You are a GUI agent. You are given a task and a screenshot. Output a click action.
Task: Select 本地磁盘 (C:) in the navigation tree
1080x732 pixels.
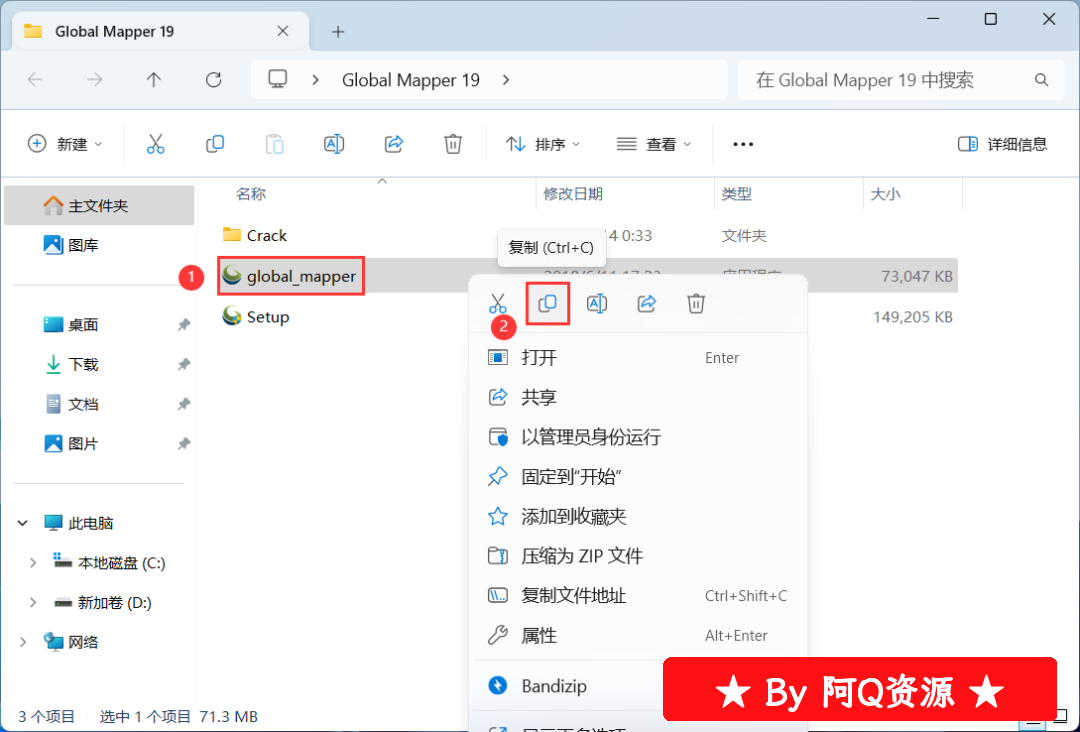(x=121, y=563)
